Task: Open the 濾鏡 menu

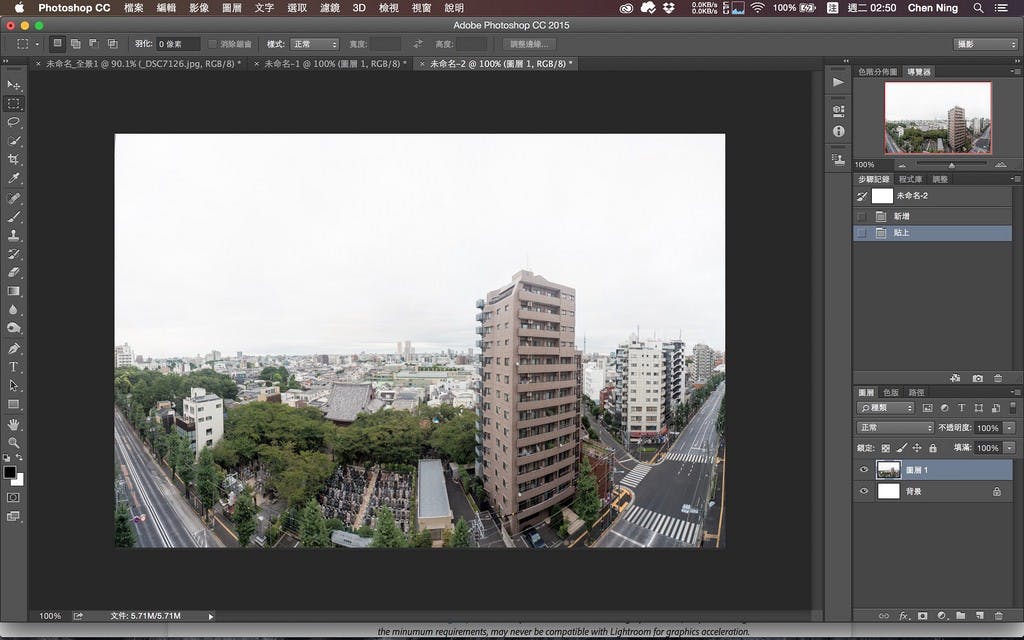Action: pyautogui.click(x=329, y=8)
